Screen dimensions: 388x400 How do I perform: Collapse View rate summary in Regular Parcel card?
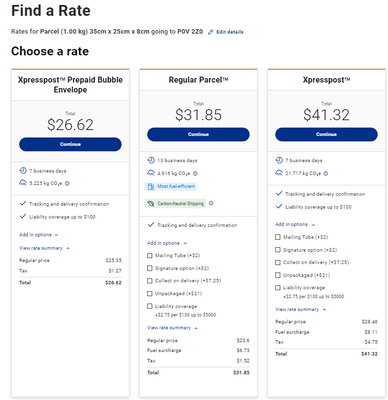click(172, 328)
